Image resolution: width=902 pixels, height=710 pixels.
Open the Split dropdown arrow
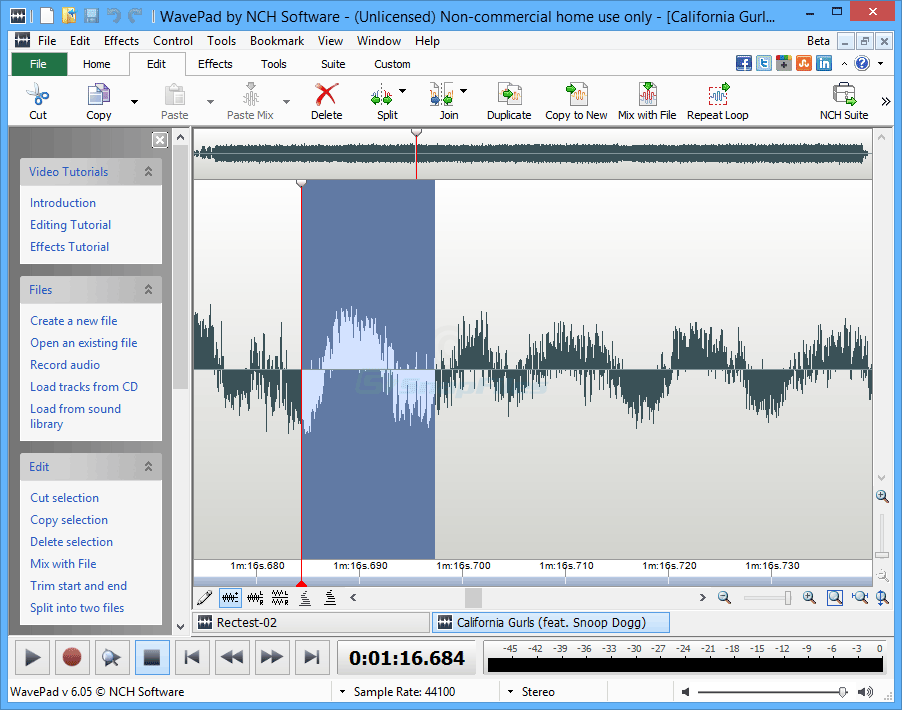(402, 90)
